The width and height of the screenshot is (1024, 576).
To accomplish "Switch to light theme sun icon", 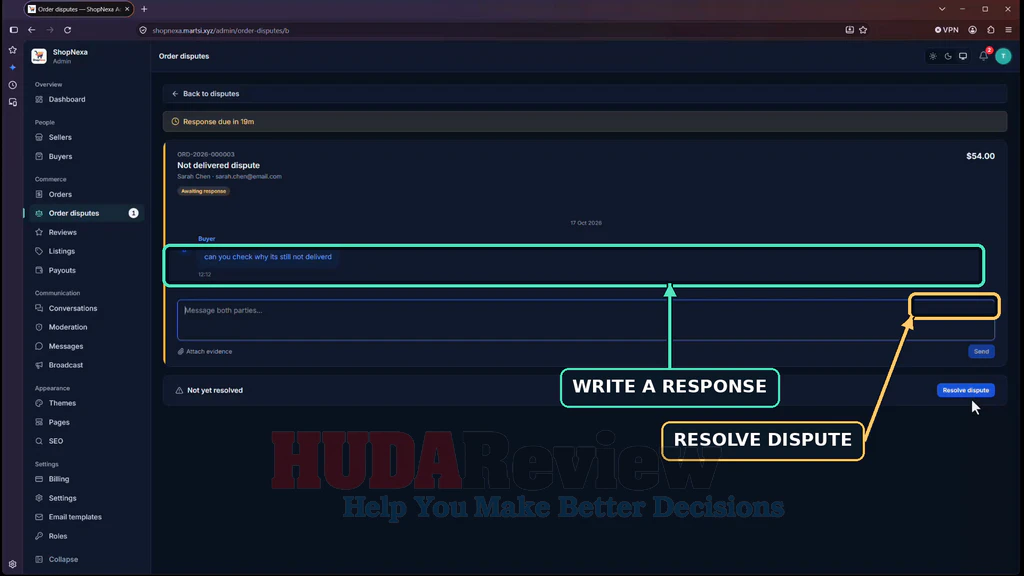I will (933, 56).
